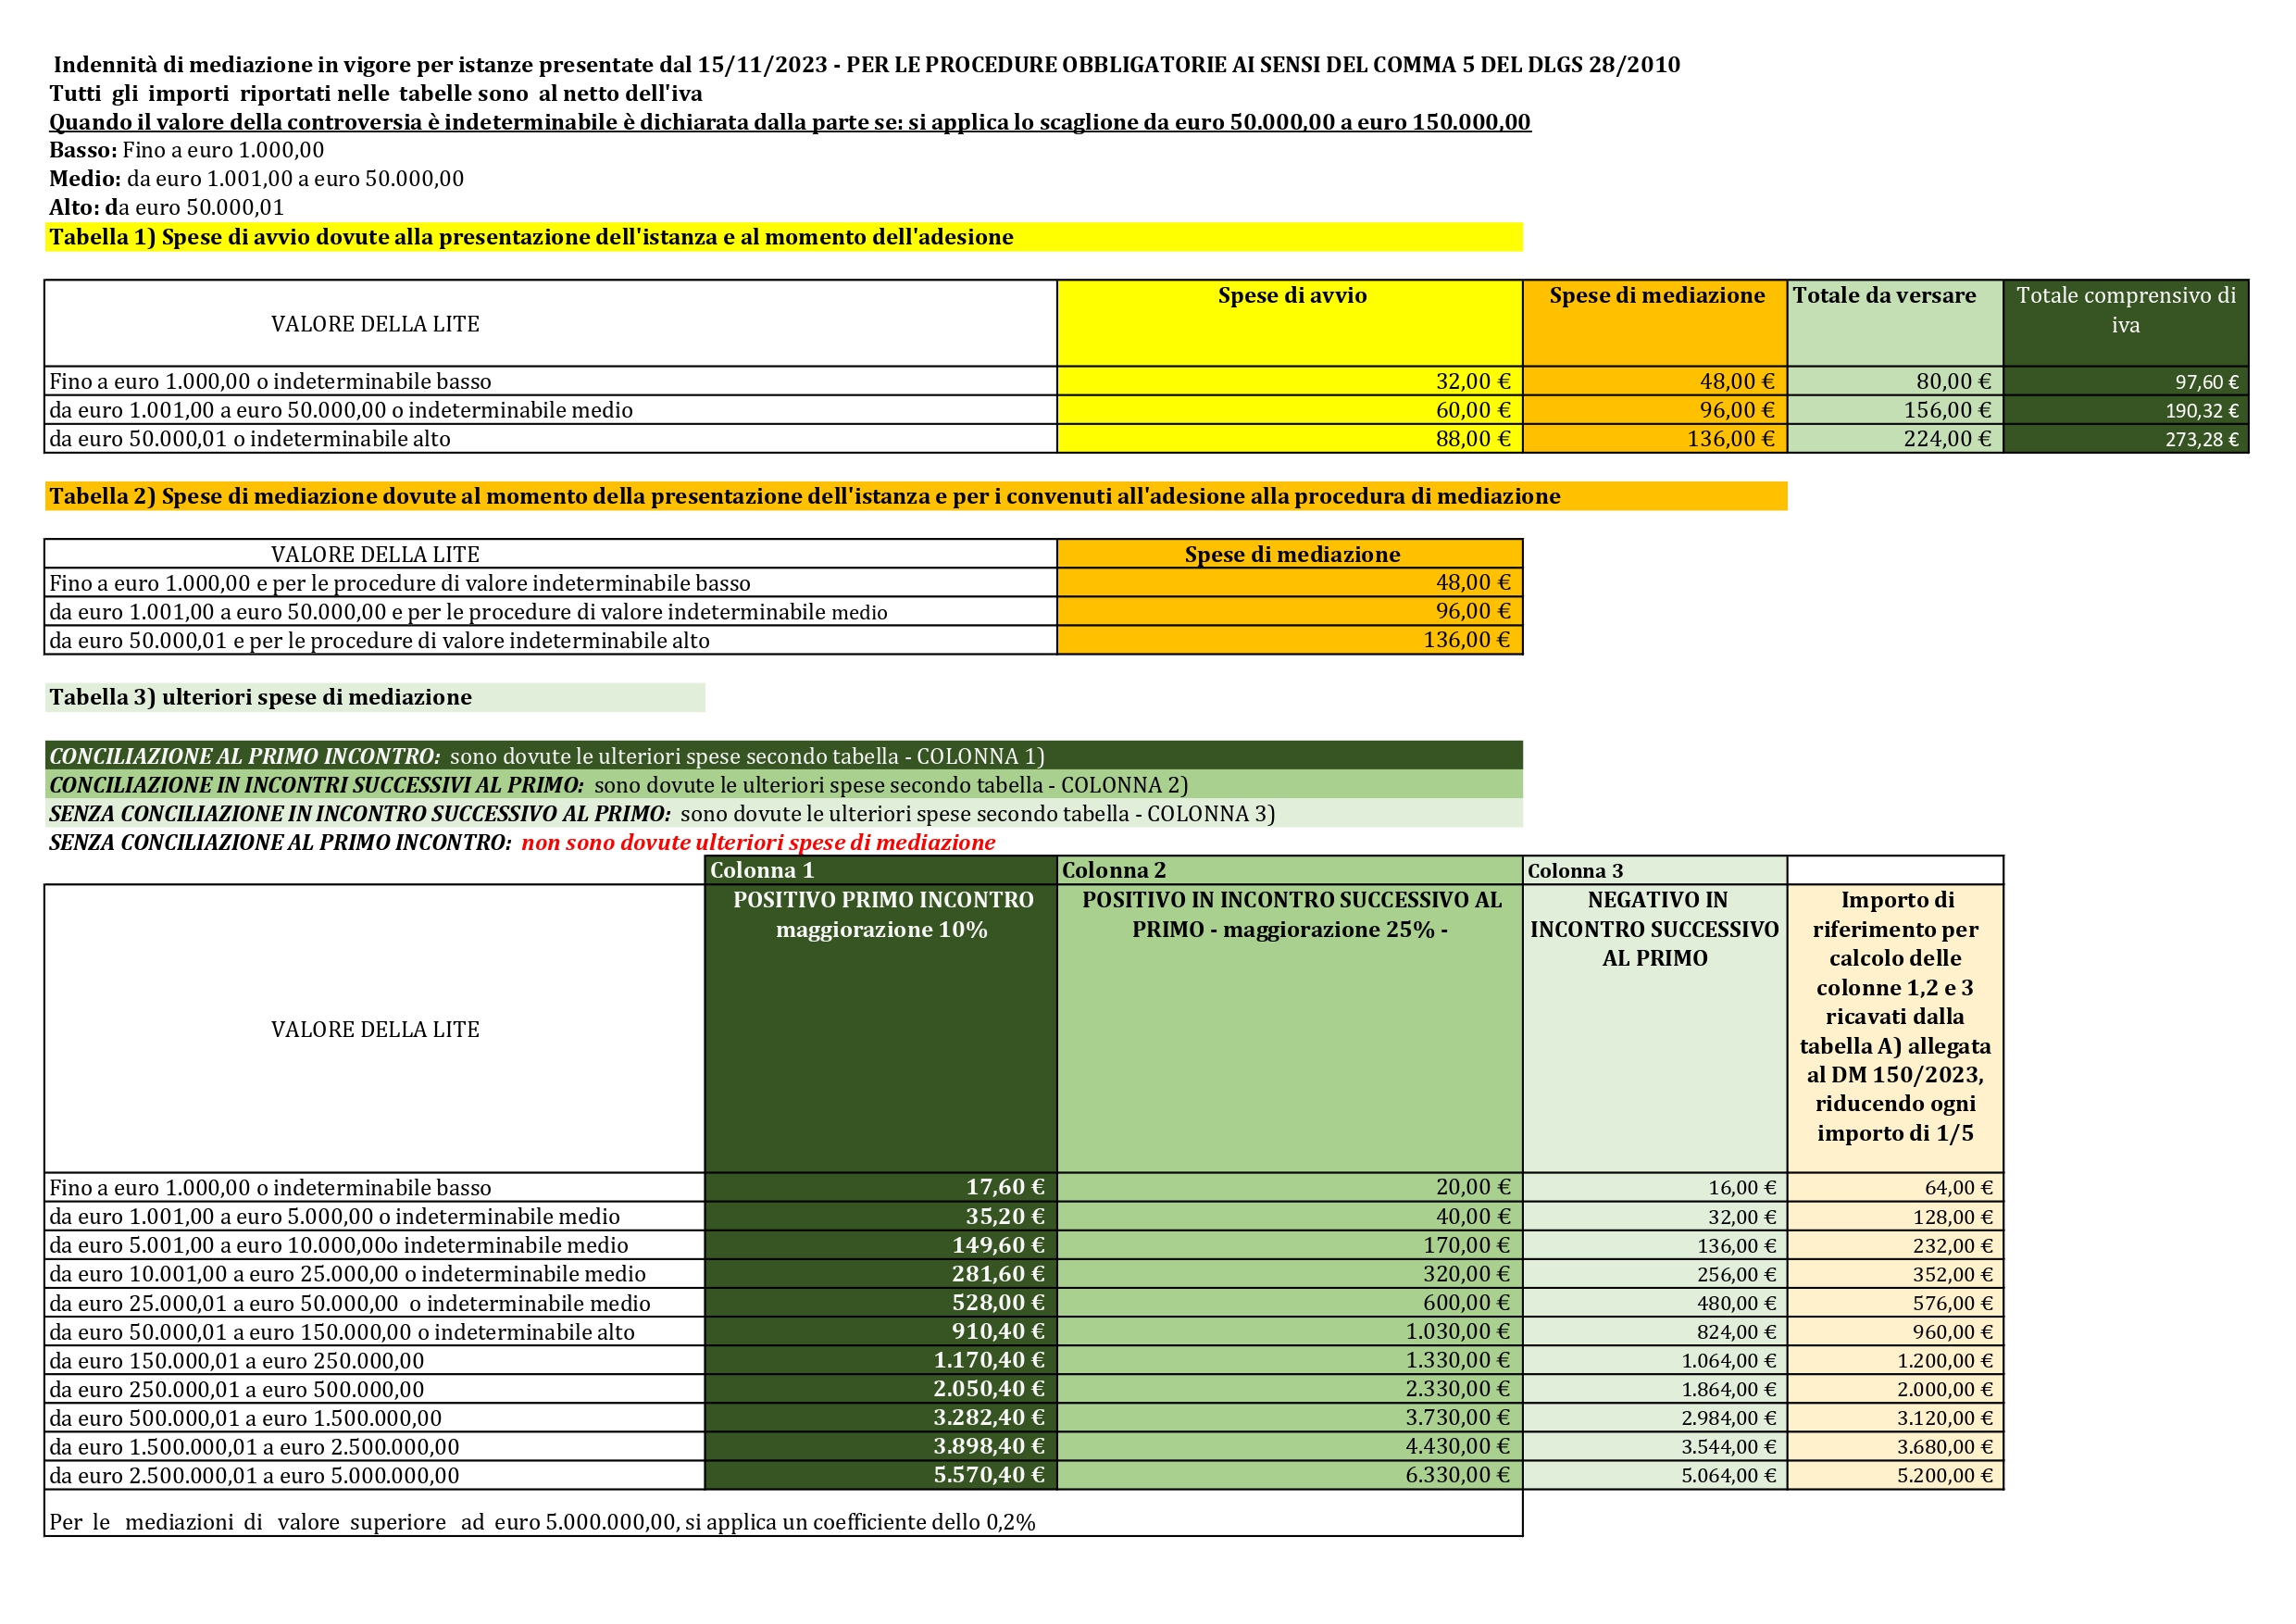Click the 17,60 € cell in Colonna 1

pos(882,1187)
